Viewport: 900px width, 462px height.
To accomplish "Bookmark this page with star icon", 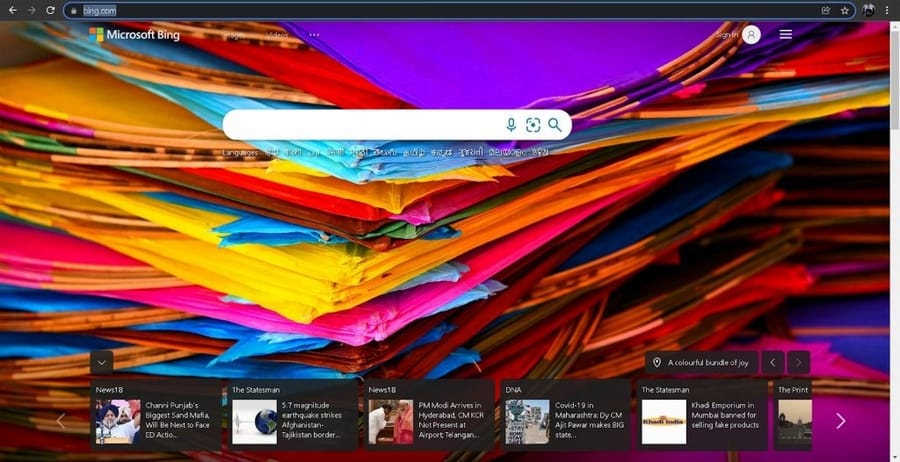I will coord(845,10).
